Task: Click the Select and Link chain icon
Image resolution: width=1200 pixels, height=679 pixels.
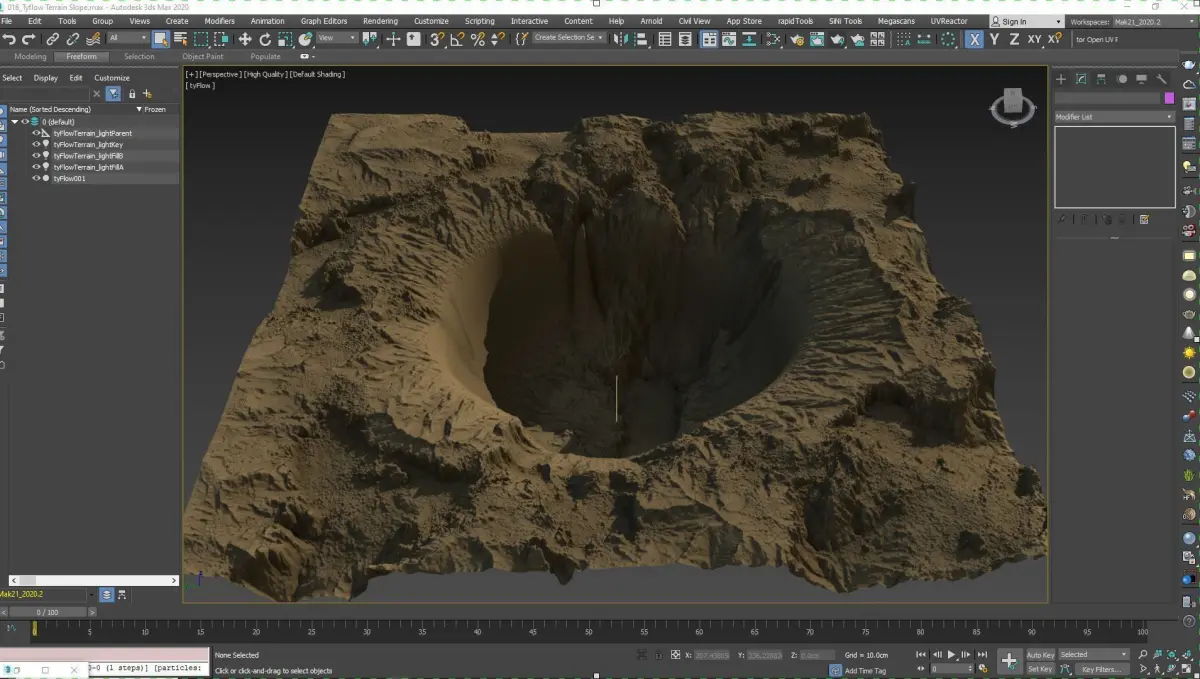Action: click(x=53, y=39)
